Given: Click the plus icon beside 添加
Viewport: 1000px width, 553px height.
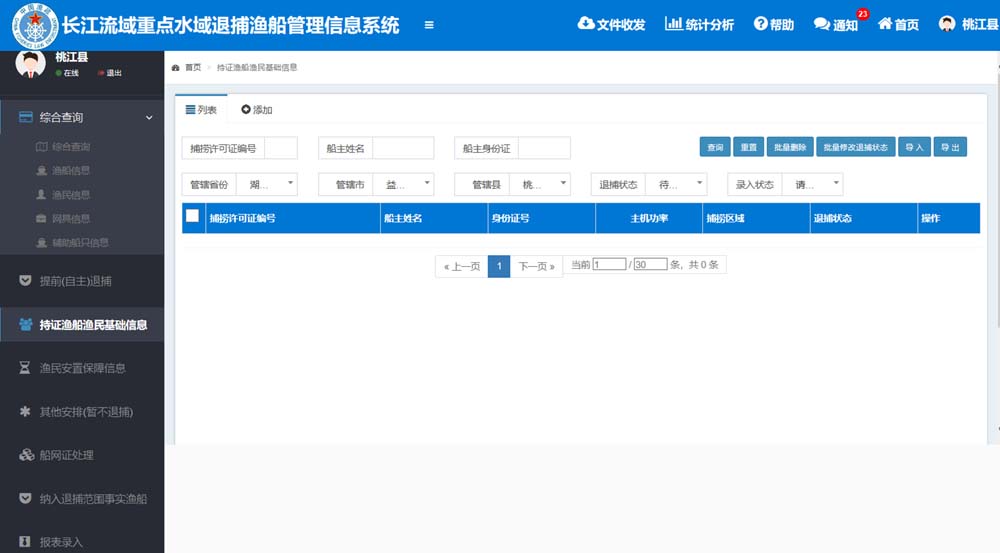Looking at the screenshot, I should click(246, 110).
